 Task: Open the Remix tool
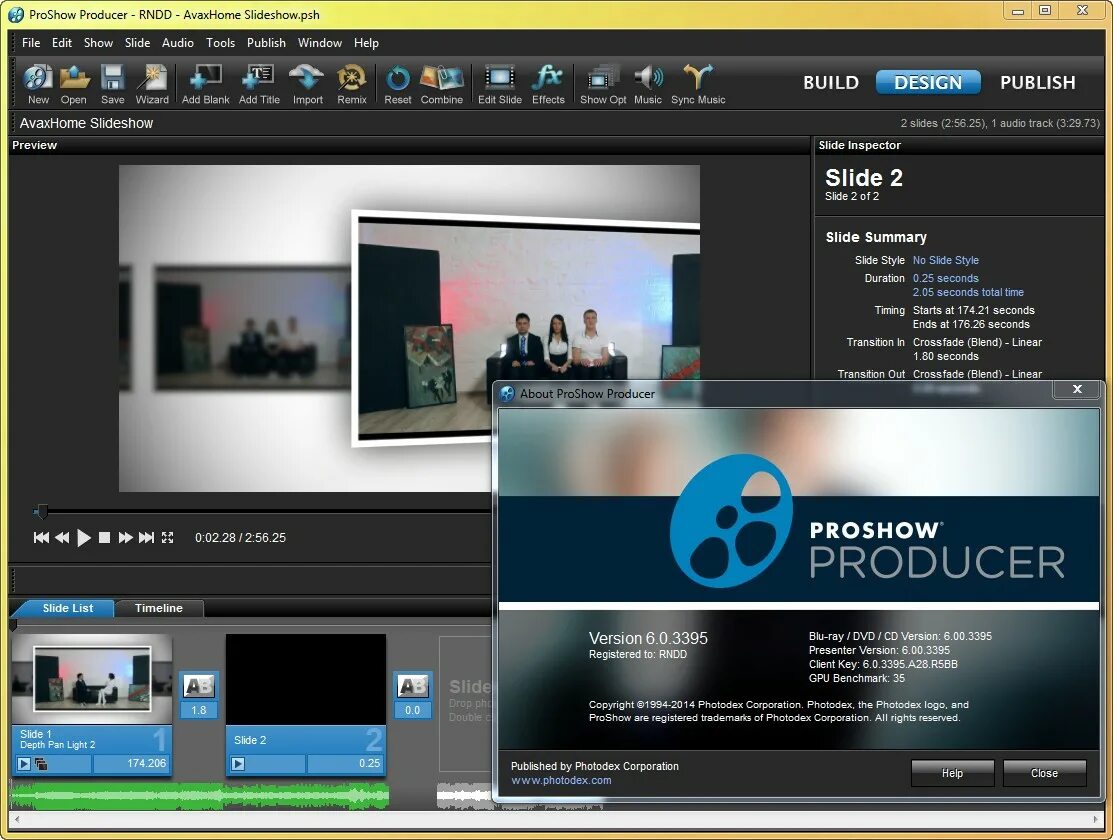[351, 84]
